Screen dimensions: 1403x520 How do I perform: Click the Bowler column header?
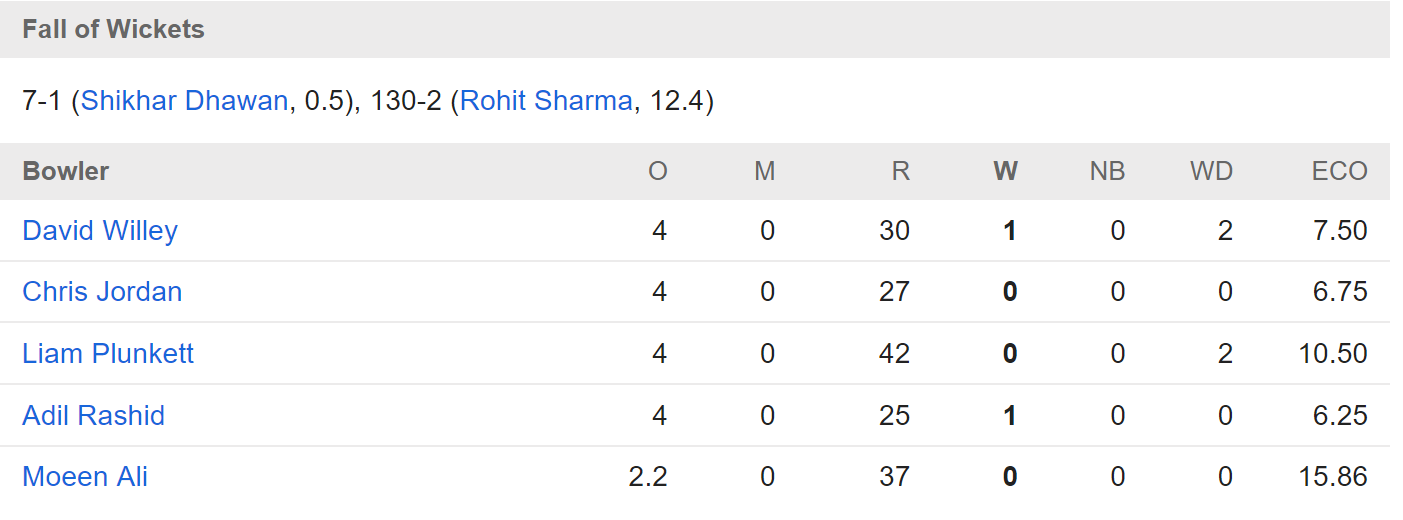(x=66, y=171)
